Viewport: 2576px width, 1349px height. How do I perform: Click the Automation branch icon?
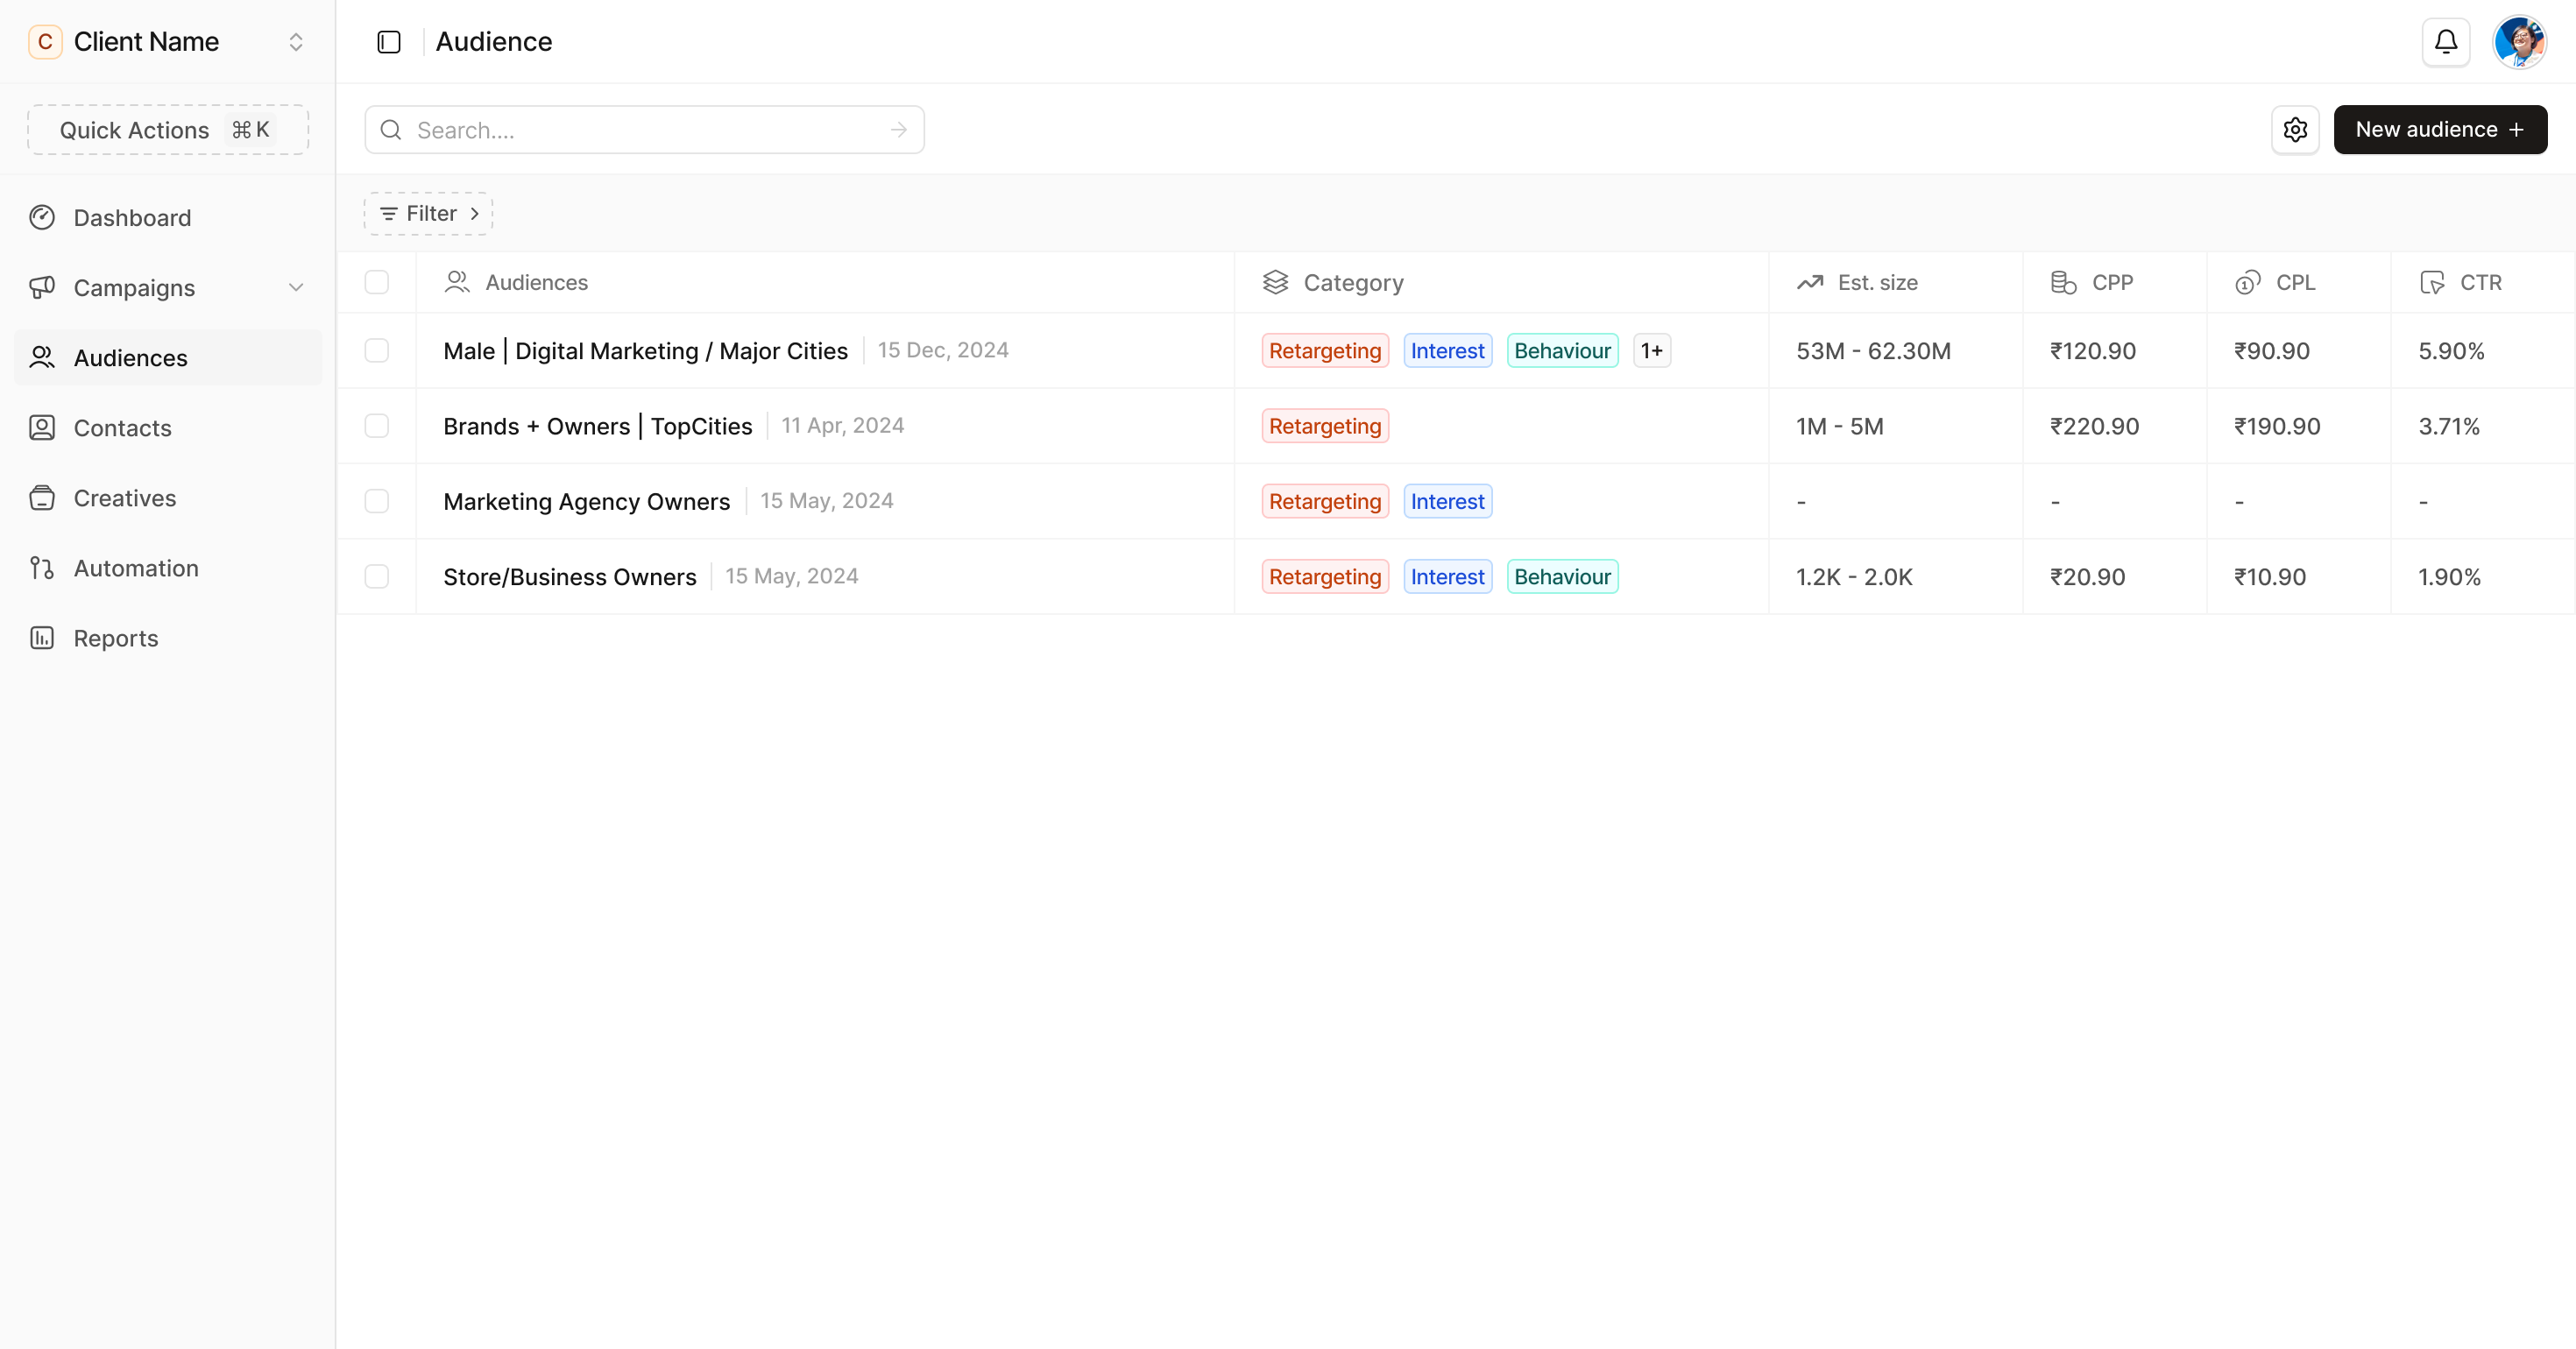[x=42, y=568]
